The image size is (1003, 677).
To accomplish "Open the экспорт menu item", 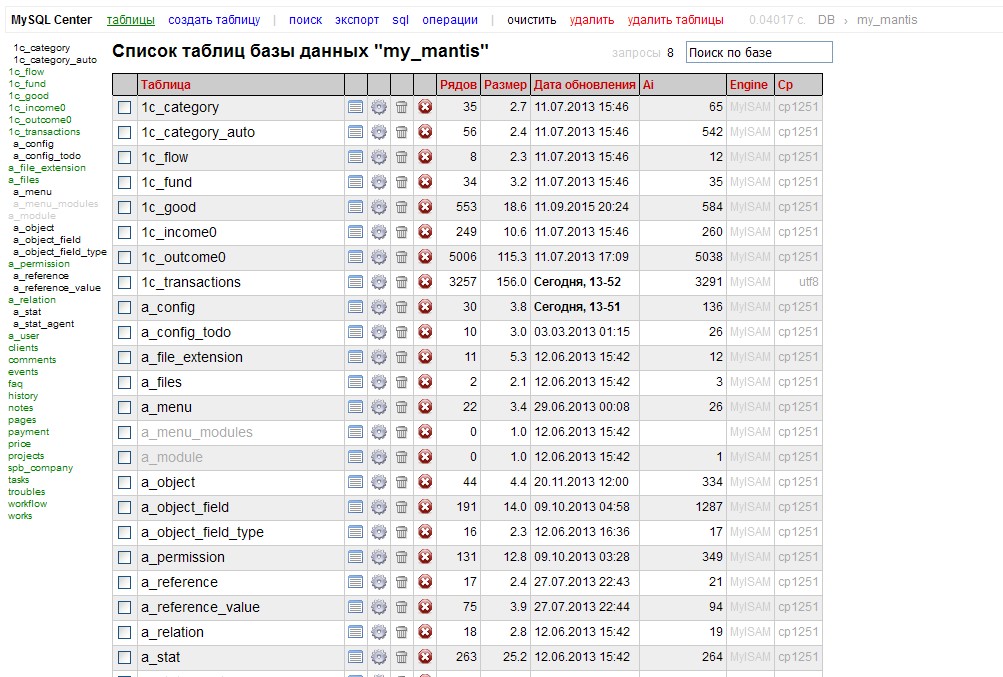I will pos(357,20).
